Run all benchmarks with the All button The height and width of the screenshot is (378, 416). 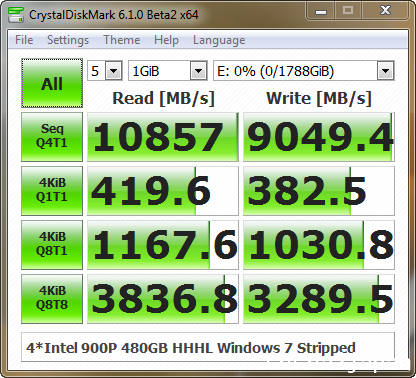point(52,83)
